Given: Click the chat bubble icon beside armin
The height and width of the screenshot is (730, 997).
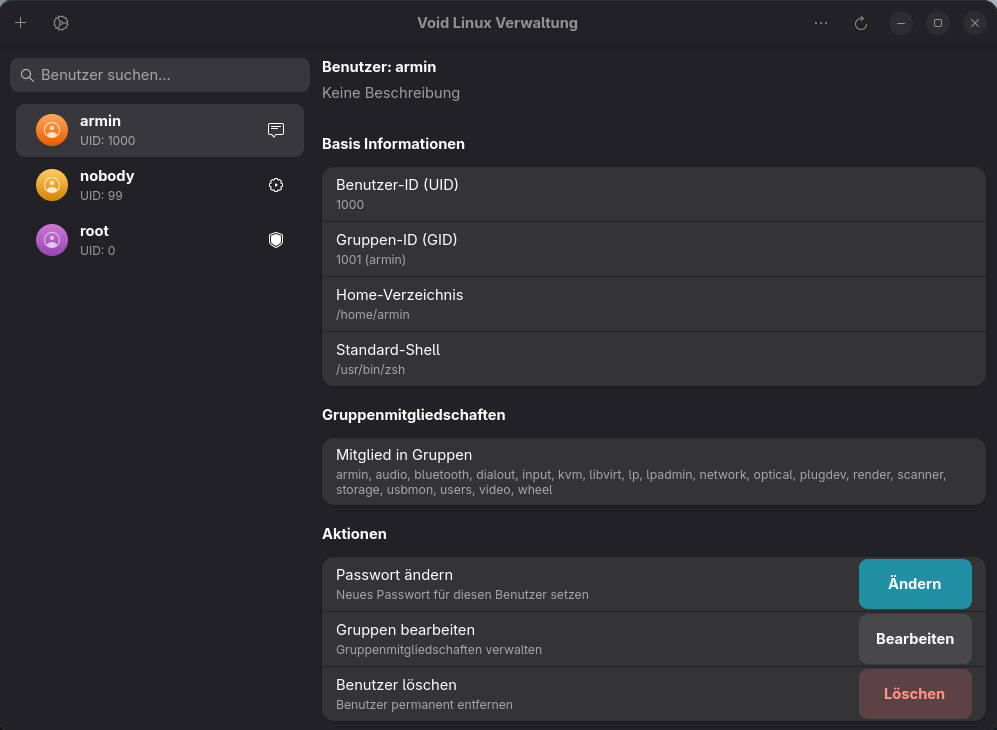Looking at the screenshot, I should click(276, 130).
